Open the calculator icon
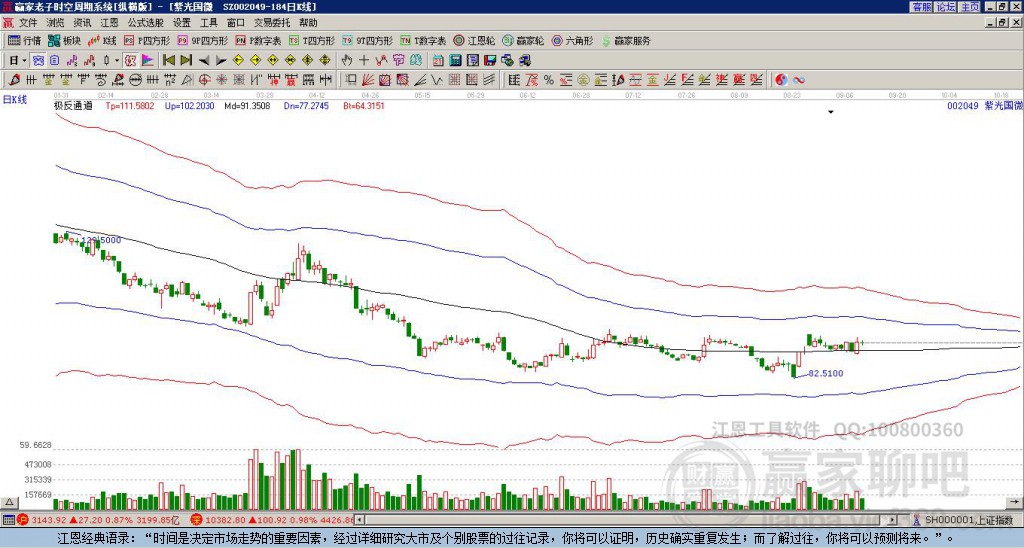Viewport: 1024px width, 548px height. (x=455, y=60)
